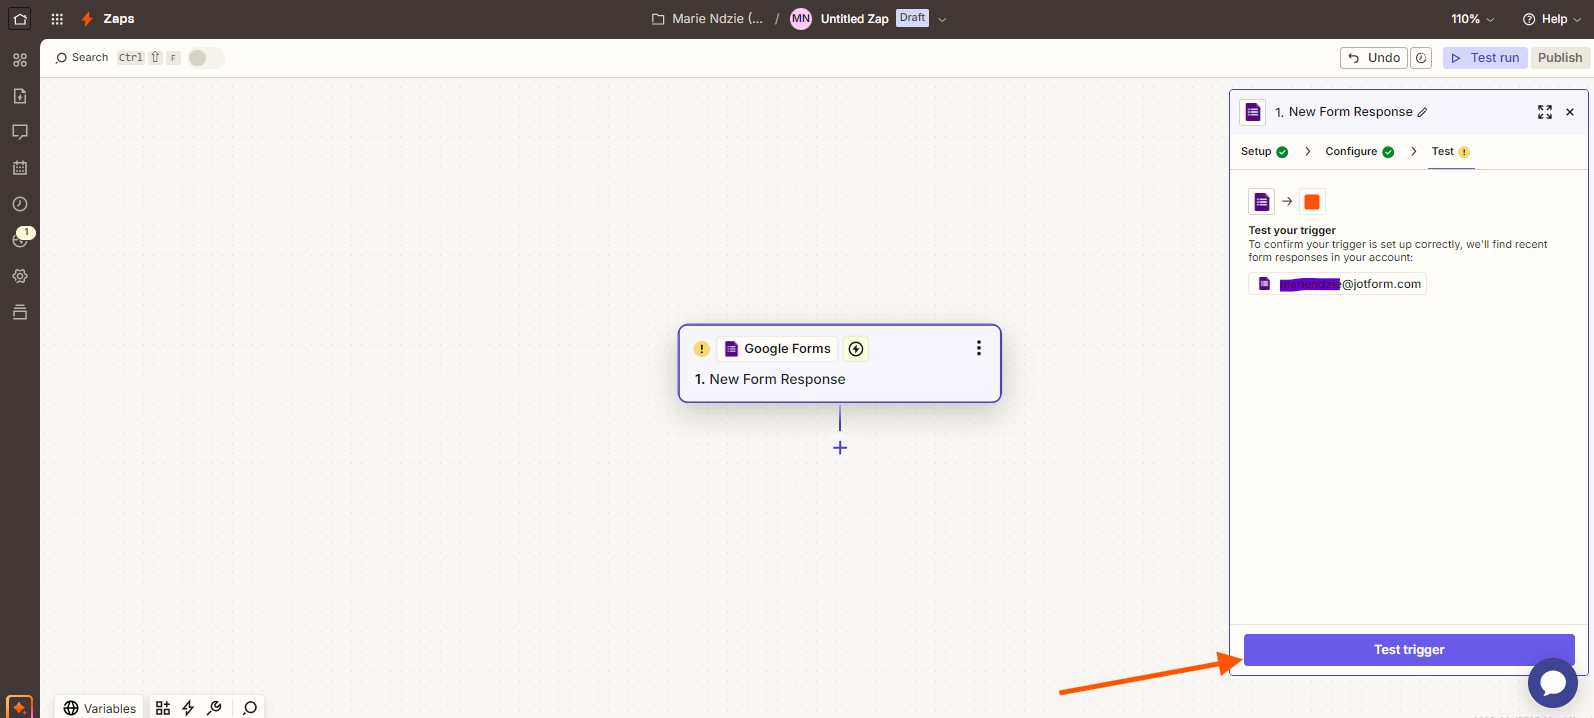The image size is (1594, 718).
Task: Open the sidebar Zap file icon
Action: tap(20, 96)
